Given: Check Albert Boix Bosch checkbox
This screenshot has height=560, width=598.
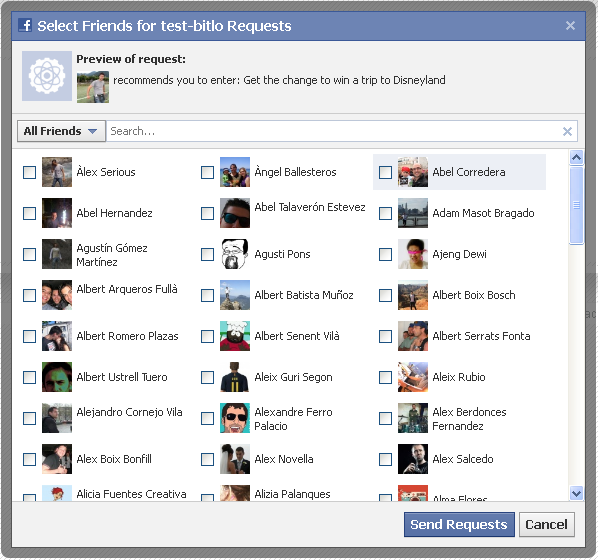Looking at the screenshot, I should 385,295.
